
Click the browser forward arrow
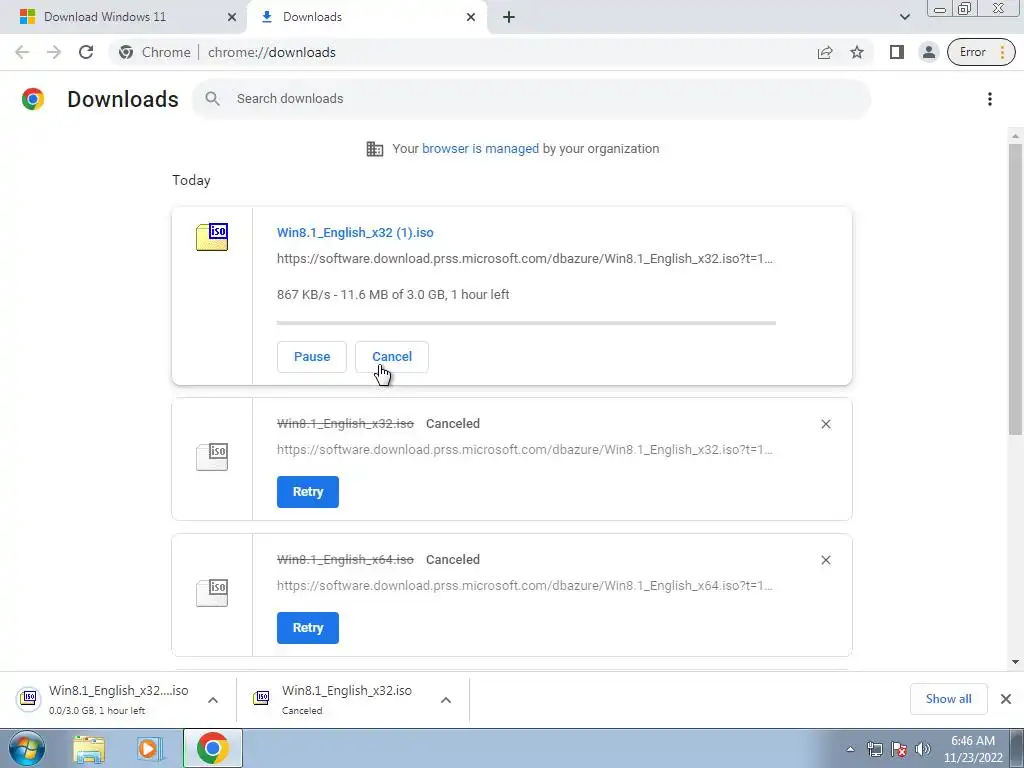54,52
